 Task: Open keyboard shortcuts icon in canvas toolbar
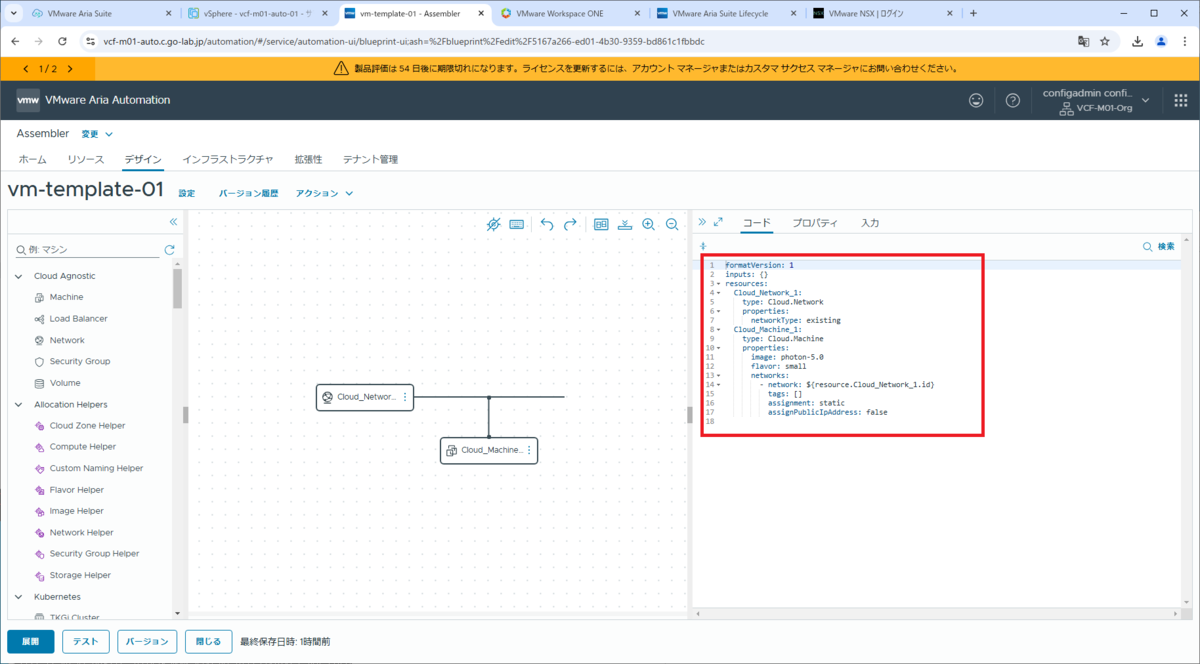click(x=517, y=225)
